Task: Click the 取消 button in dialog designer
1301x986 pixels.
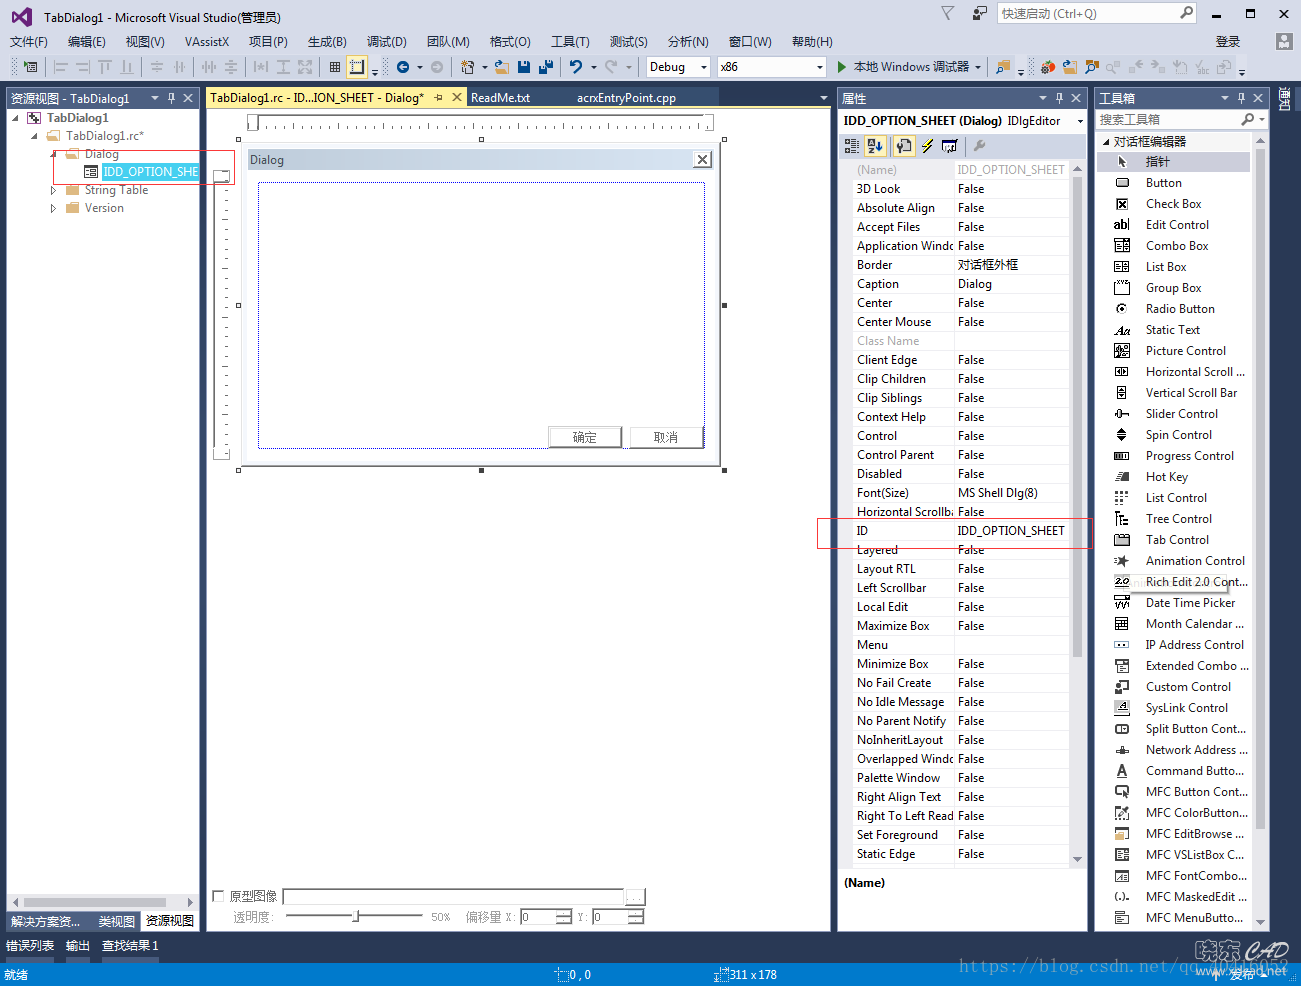Action: point(666,437)
